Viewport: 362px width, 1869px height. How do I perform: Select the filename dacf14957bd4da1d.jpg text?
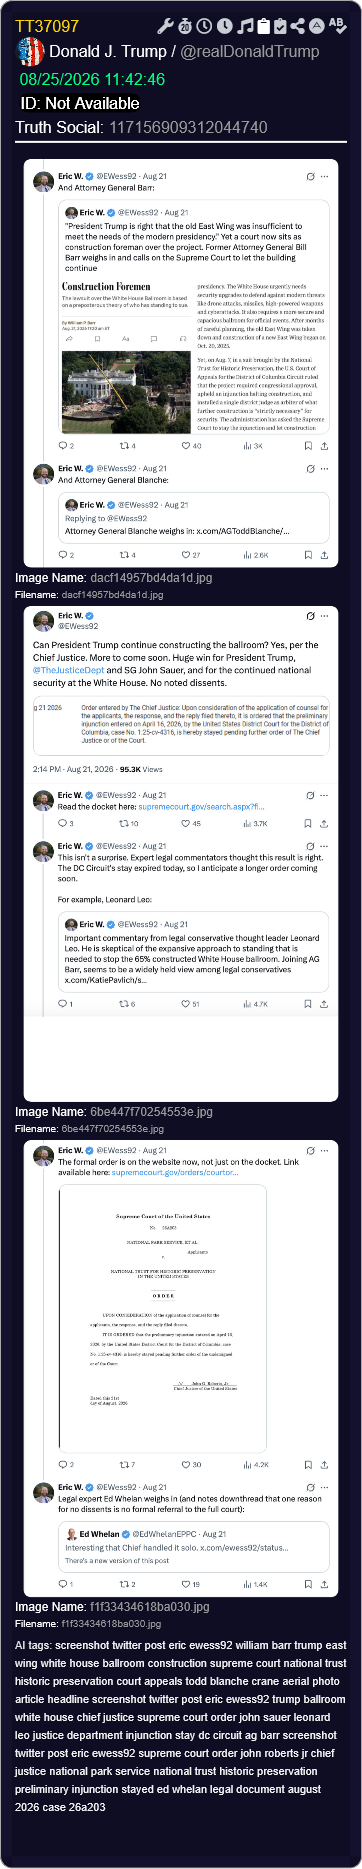111,594
